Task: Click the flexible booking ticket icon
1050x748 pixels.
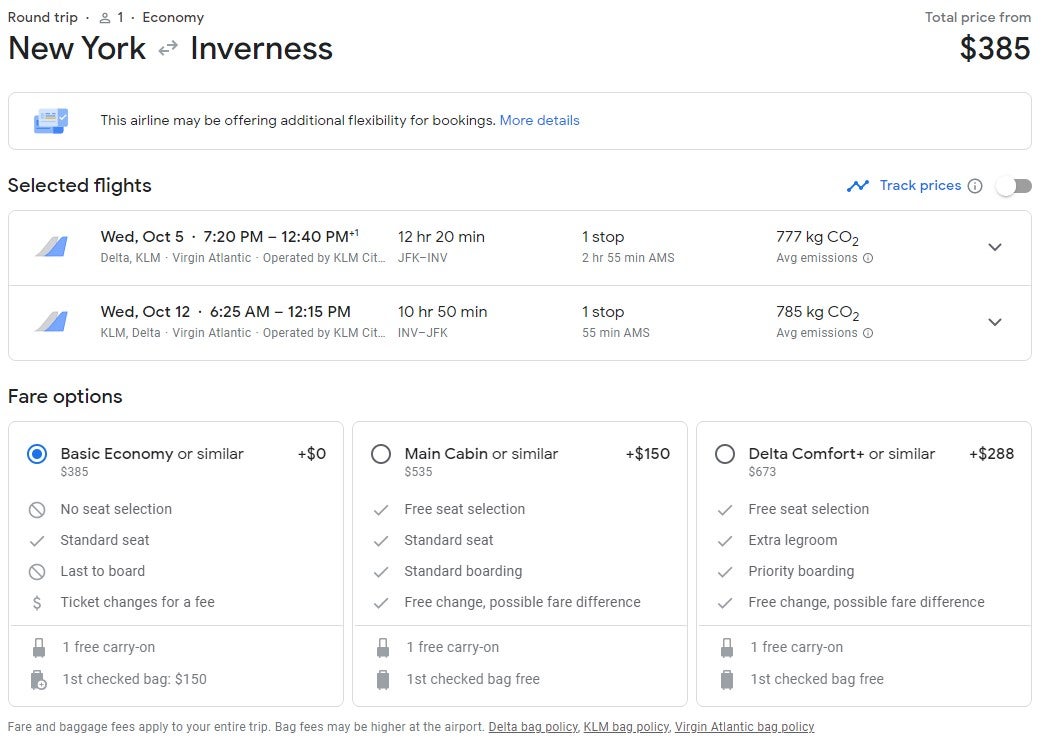Action: pyautogui.click(x=51, y=121)
